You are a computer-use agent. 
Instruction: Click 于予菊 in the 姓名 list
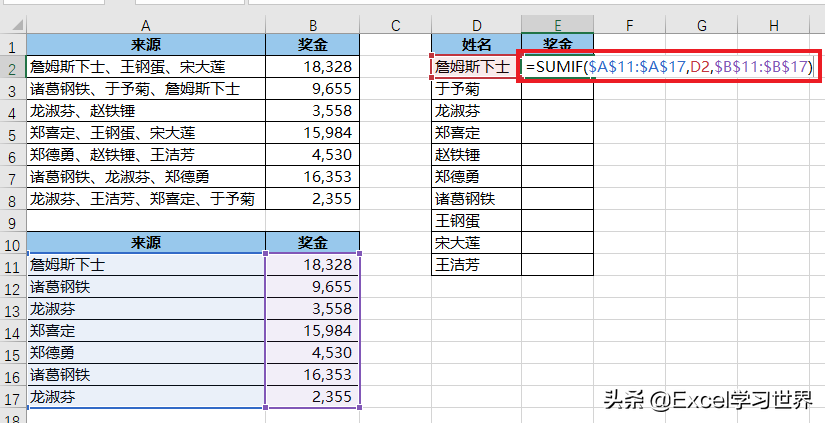pos(477,89)
